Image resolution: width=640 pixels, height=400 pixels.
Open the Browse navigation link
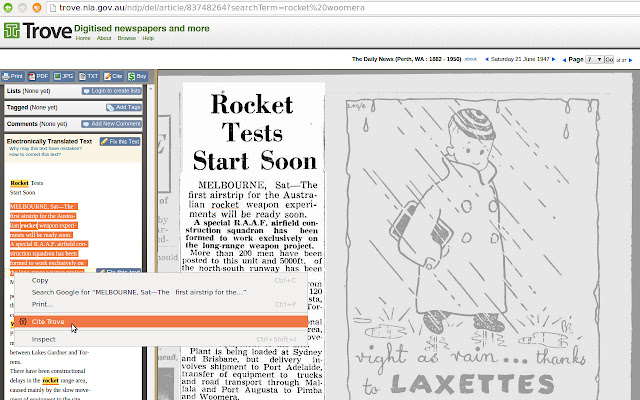(127, 38)
